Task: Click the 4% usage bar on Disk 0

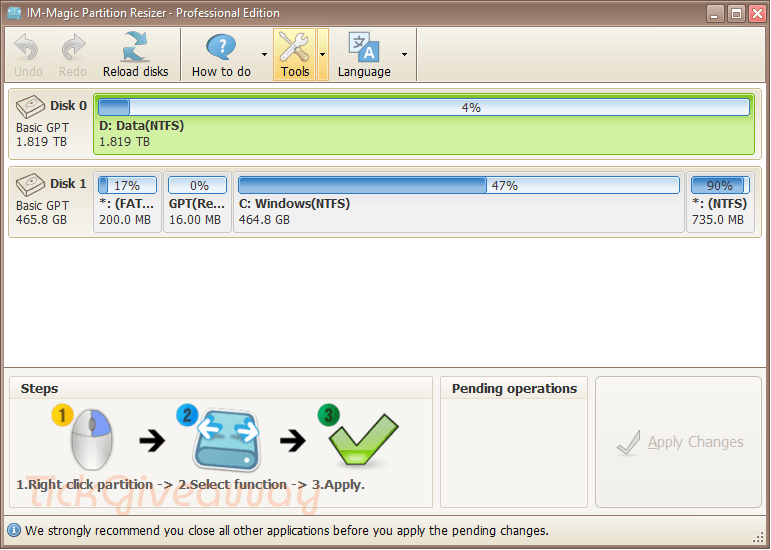Action: click(424, 107)
